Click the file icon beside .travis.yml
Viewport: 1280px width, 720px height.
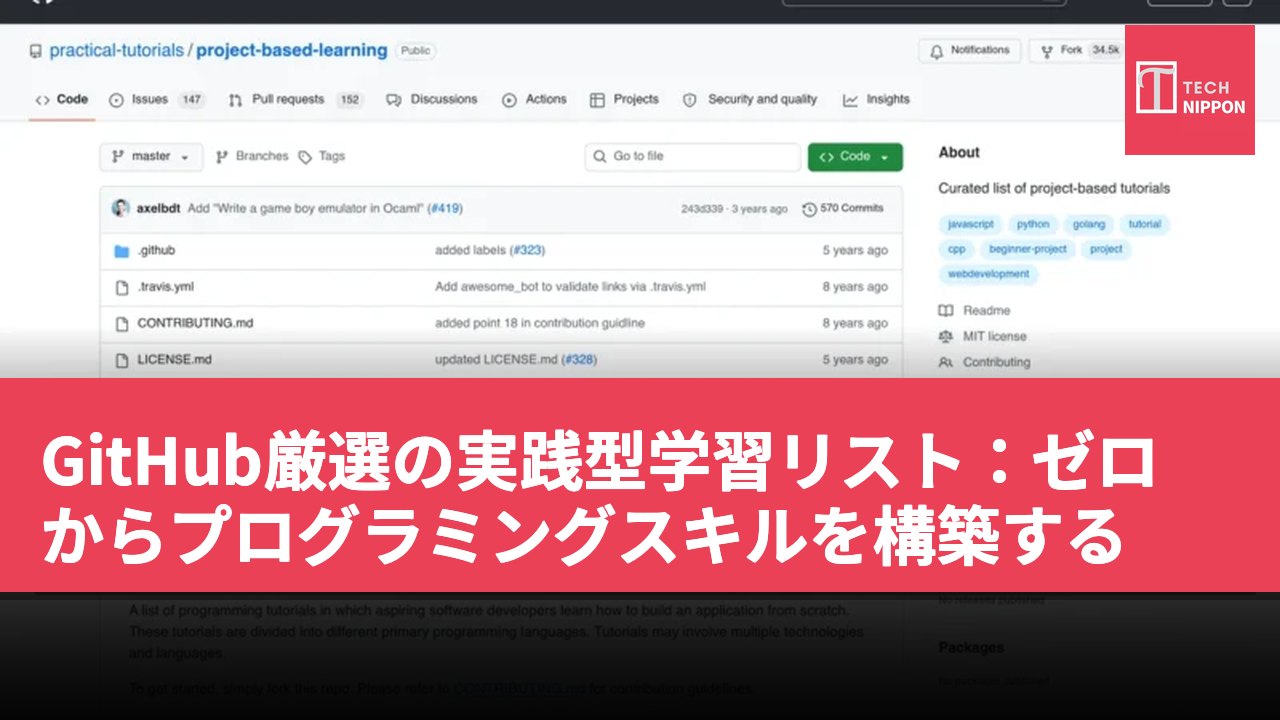121,287
